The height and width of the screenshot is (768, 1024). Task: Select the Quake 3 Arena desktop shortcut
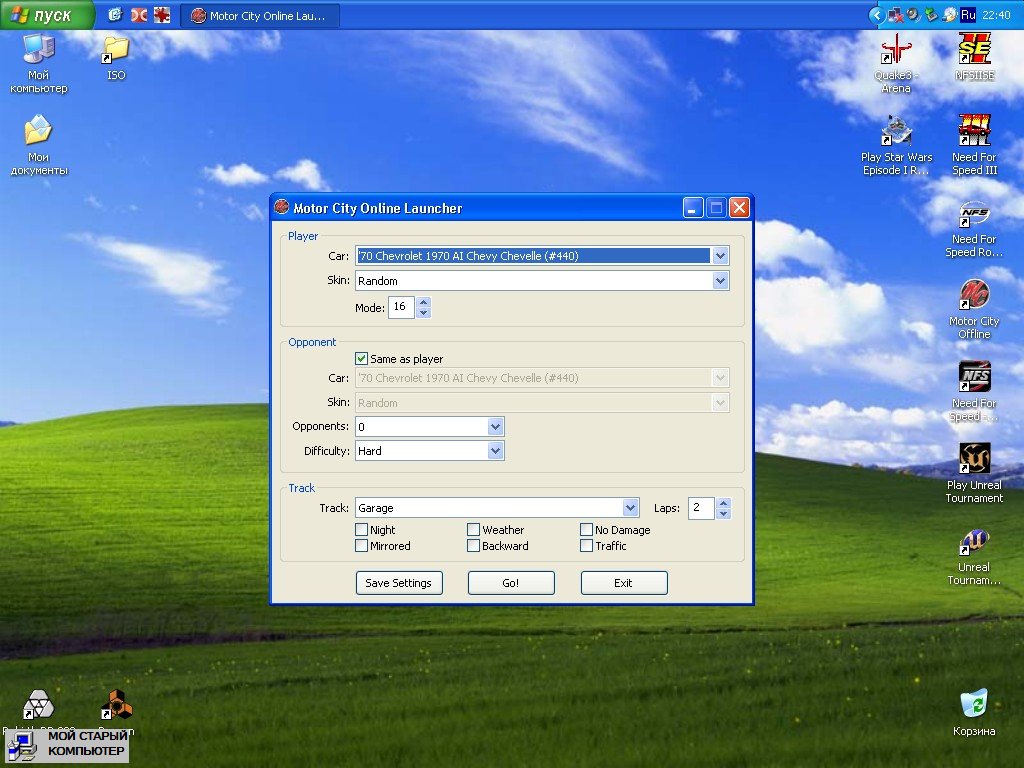pyautogui.click(x=895, y=51)
